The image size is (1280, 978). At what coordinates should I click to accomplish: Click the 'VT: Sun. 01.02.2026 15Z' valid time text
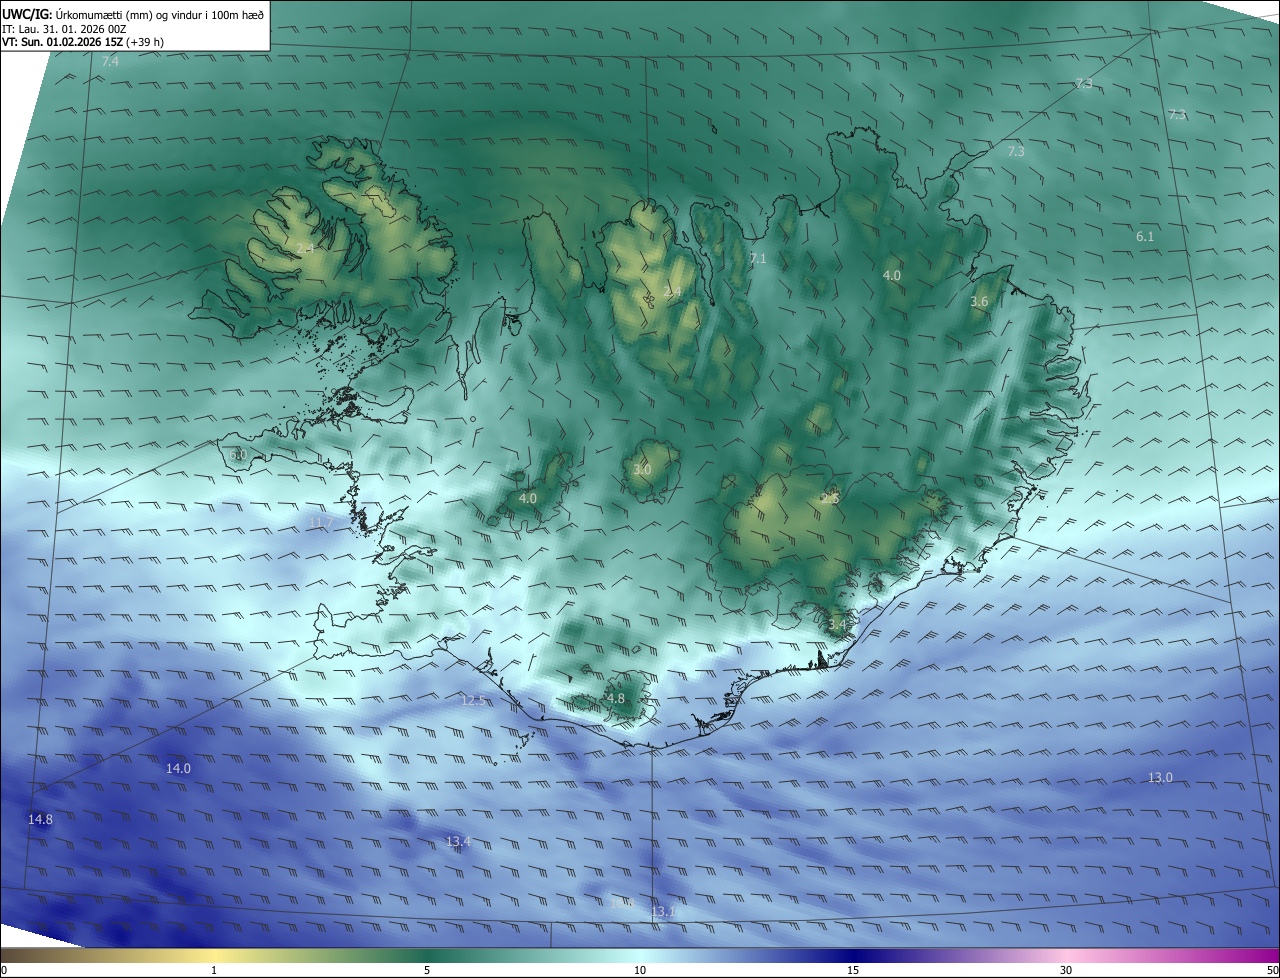63,42
